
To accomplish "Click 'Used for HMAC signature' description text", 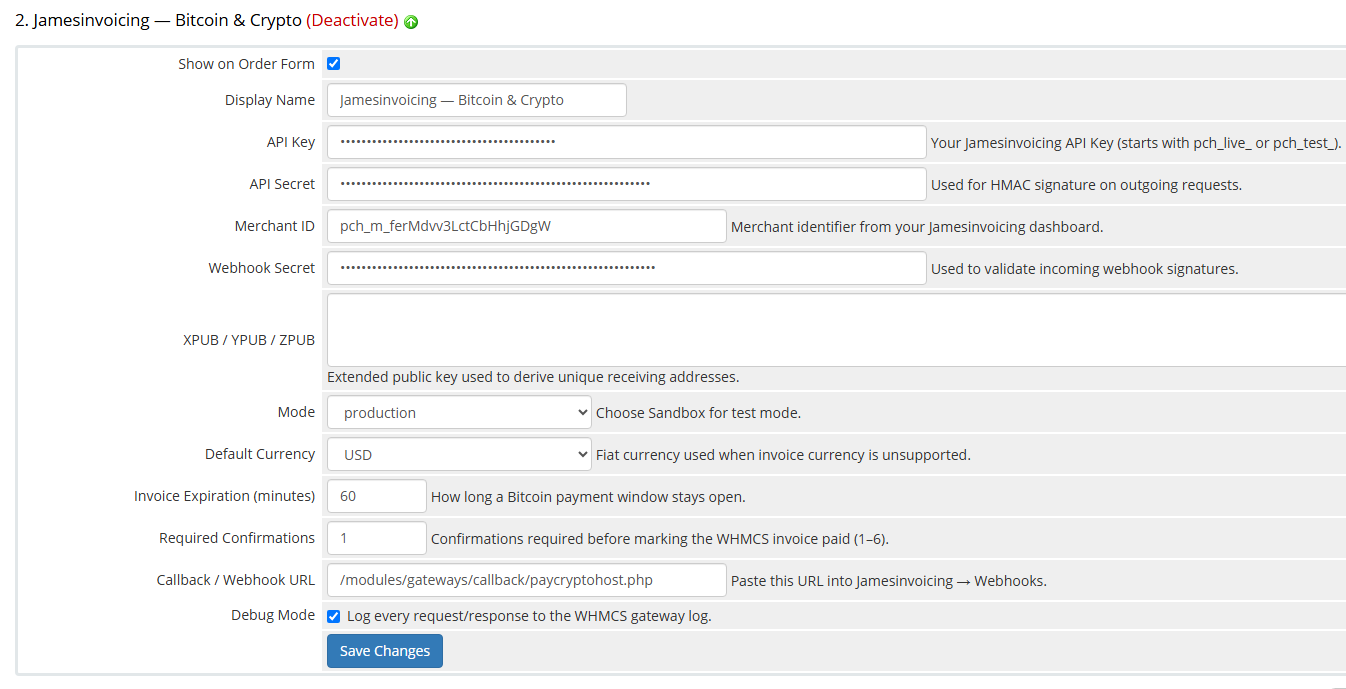I will (1086, 185).
